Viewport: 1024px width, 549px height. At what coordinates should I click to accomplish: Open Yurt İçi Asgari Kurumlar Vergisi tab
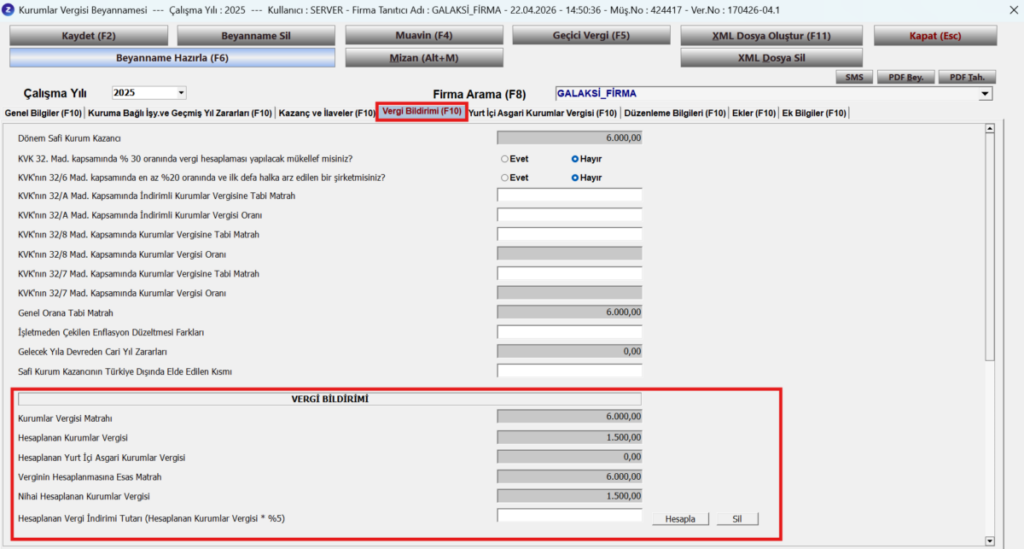(x=543, y=113)
